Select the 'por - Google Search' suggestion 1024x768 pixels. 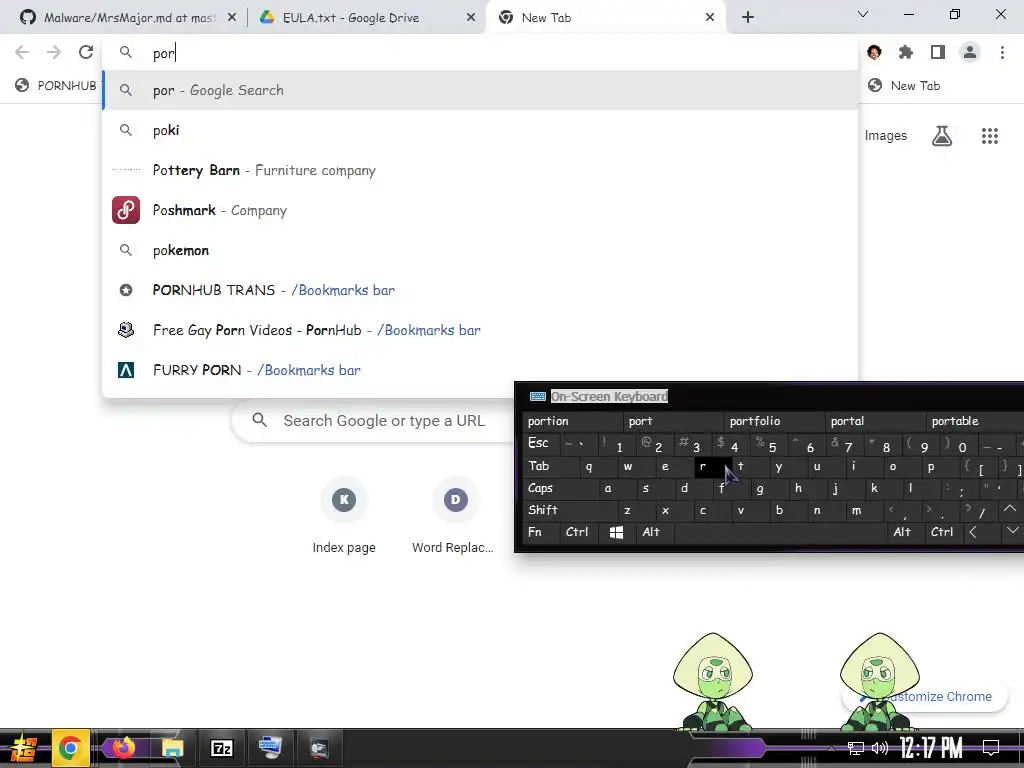(x=480, y=90)
